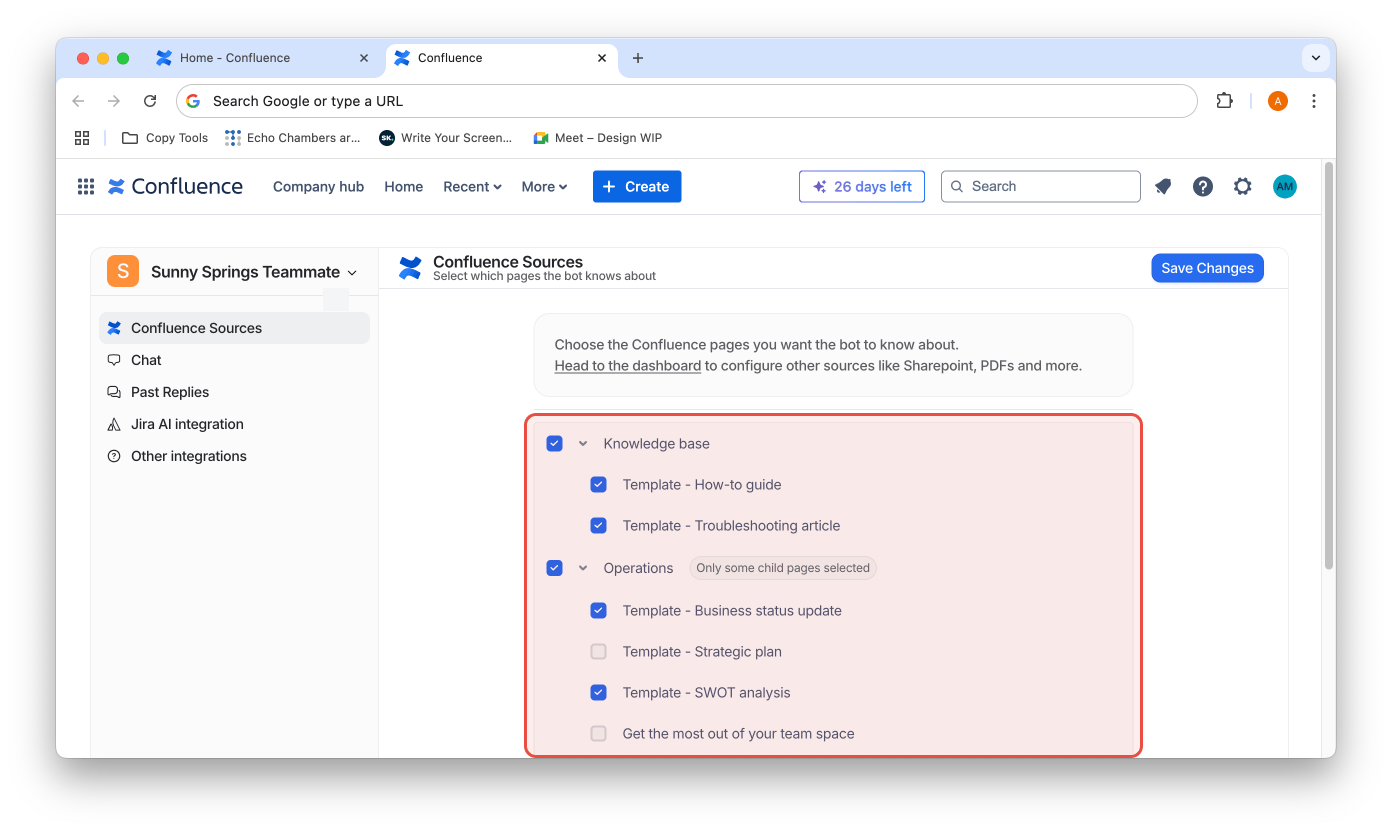This screenshot has width=1392, height=832.
Task: Open Jira AI integration in sidebar
Action: 234,424
